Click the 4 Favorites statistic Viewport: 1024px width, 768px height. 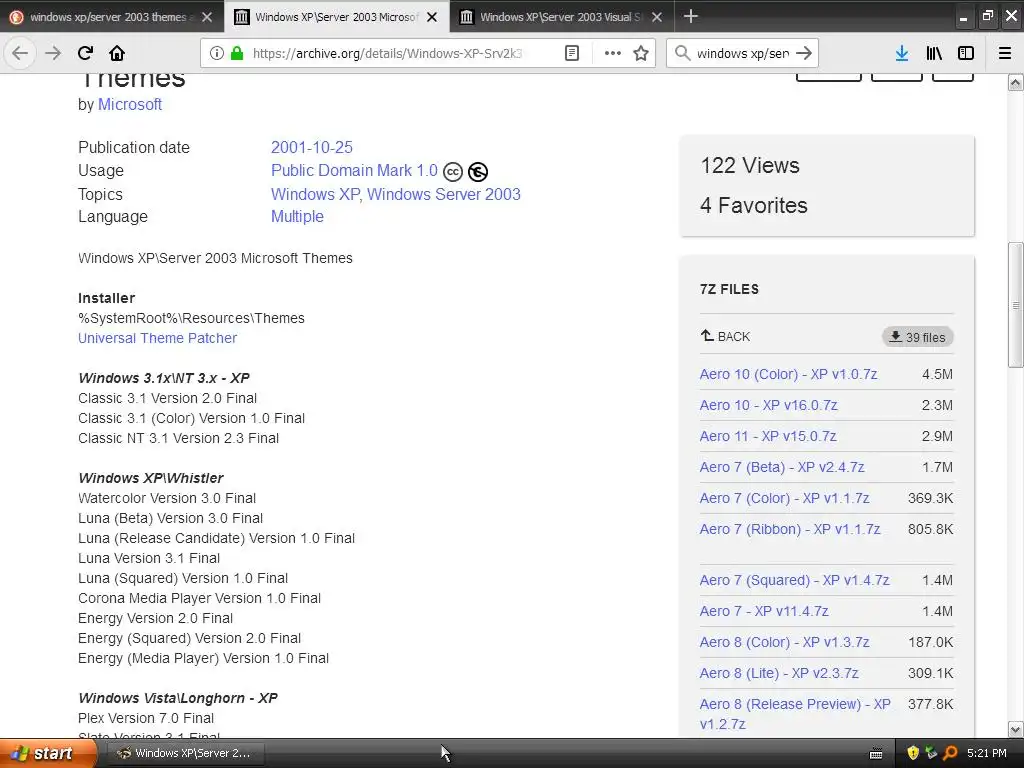pos(754,206)
